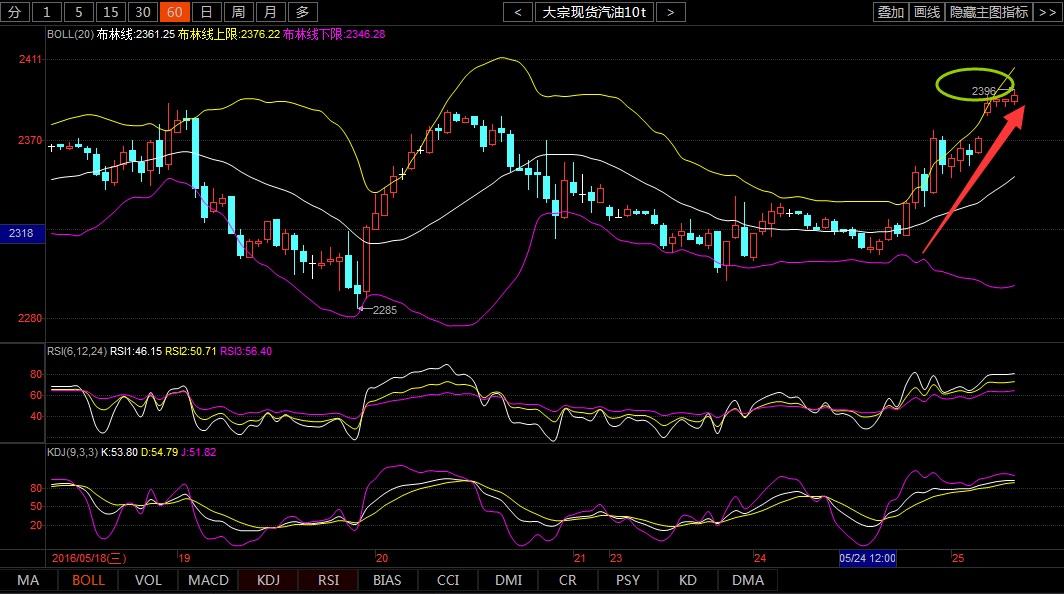Expand more tools with double-arrow button
Image resolution: width=1064 pixels, height=594 pixels.
click(x=1048, y=12)
